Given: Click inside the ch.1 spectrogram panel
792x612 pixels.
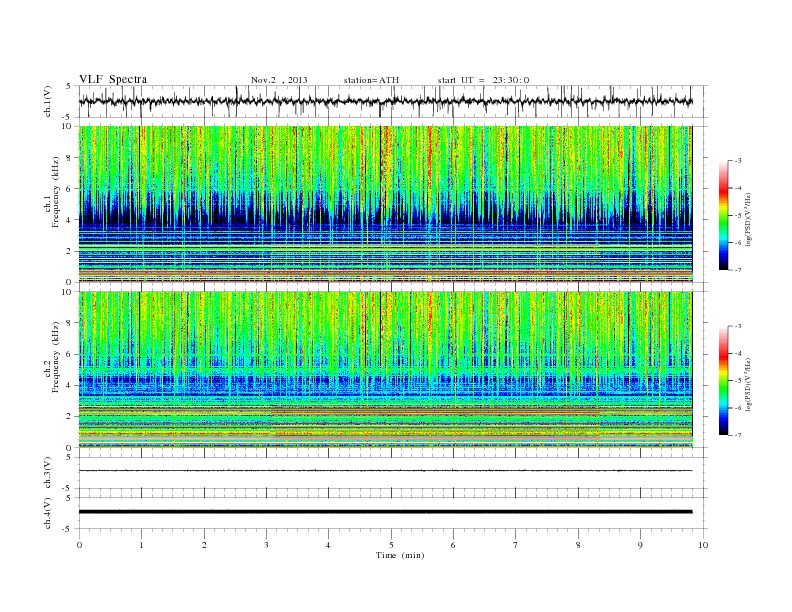Looking at the screenshot, I should (385, 204).
